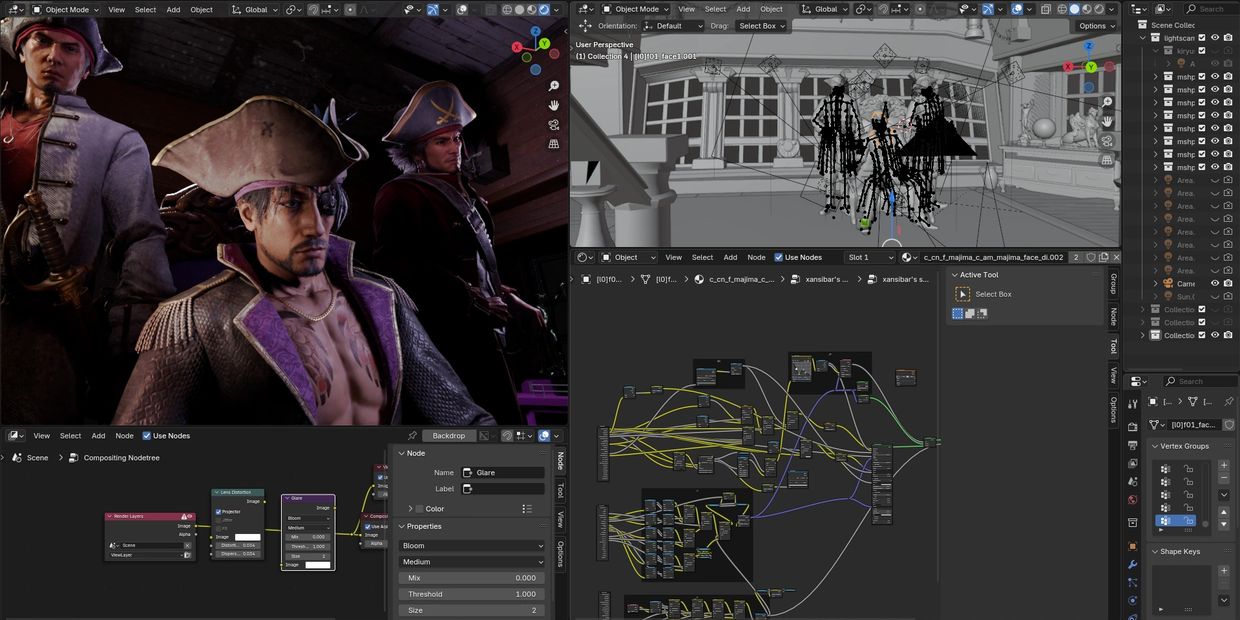Click the material user count 2 button
The width and height of the screenshot is (1240, 620).
(1076, 257)
